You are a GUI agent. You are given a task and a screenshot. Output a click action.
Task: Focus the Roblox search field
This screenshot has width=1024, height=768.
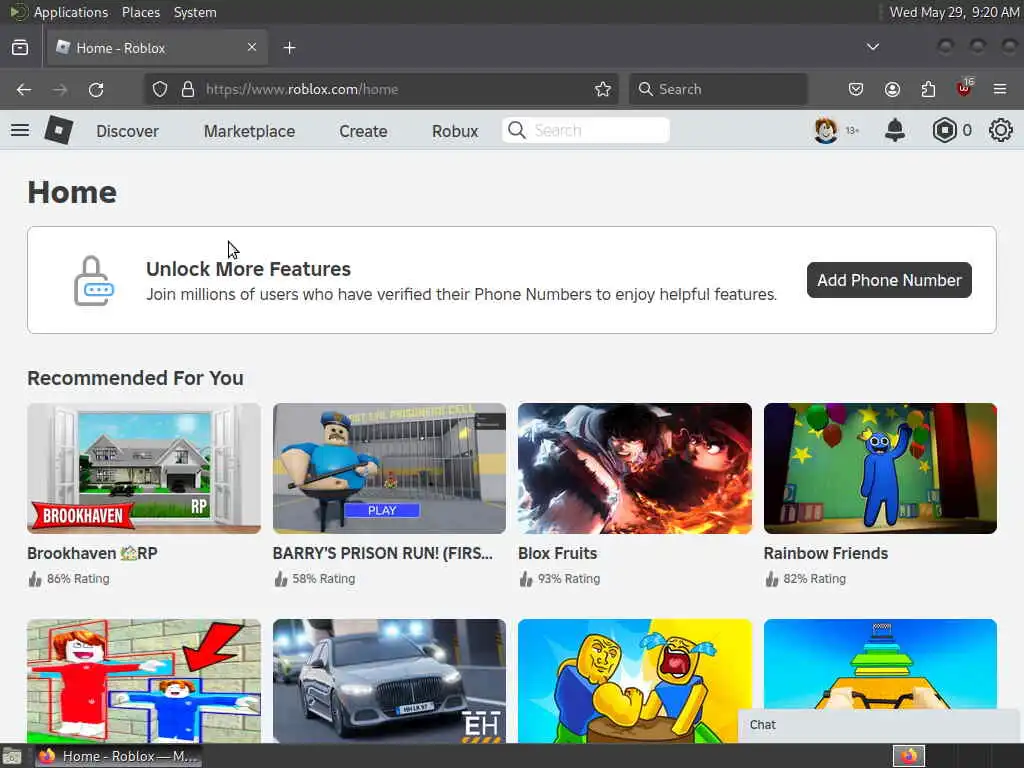coord(586,131)
